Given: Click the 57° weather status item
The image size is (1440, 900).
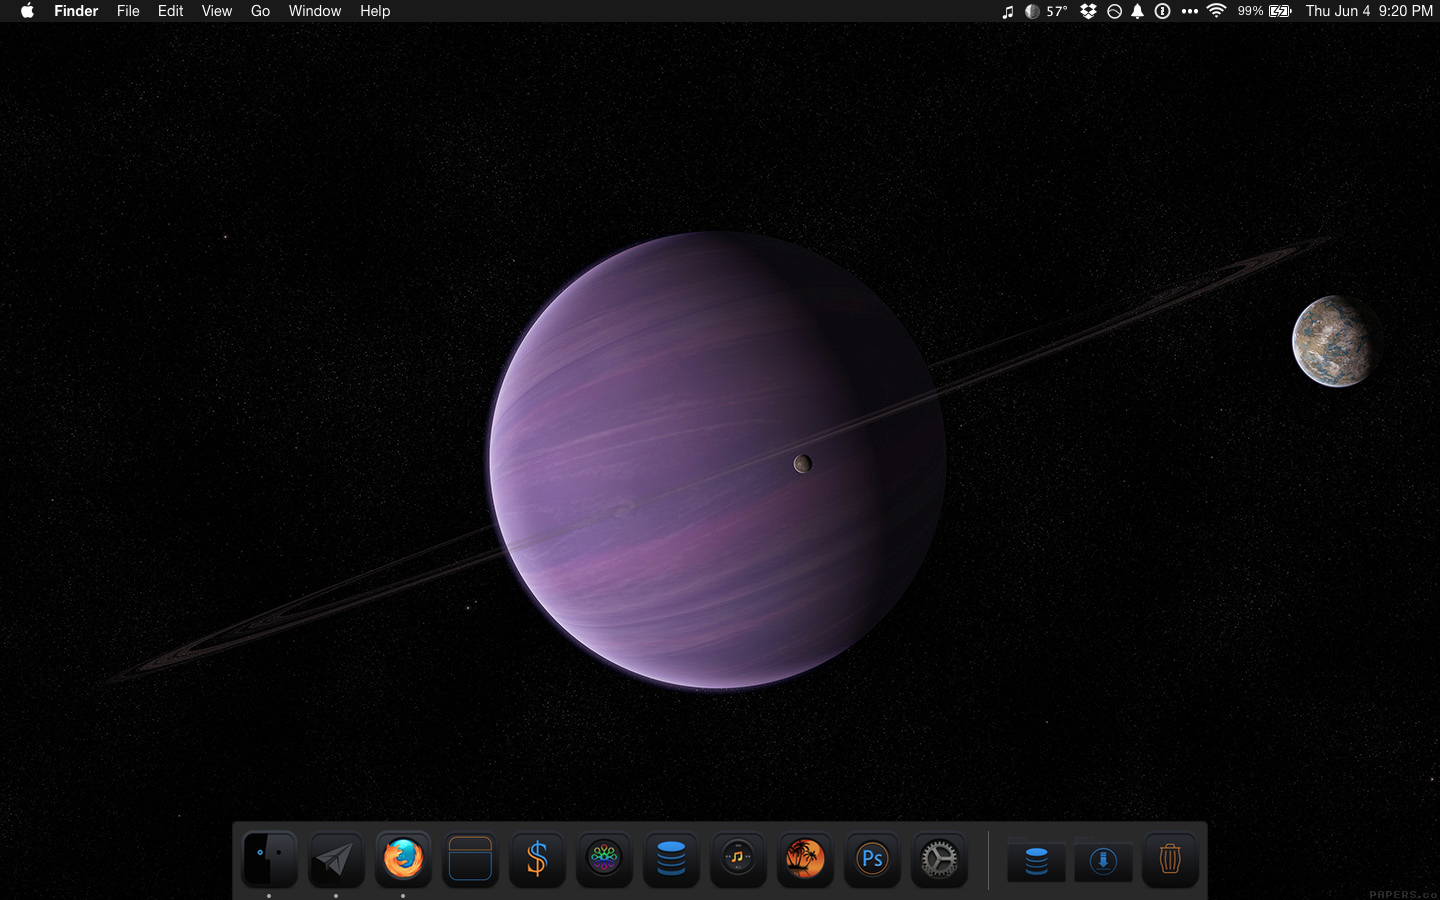Looking at the screenshot, I should pos(1047,11).
